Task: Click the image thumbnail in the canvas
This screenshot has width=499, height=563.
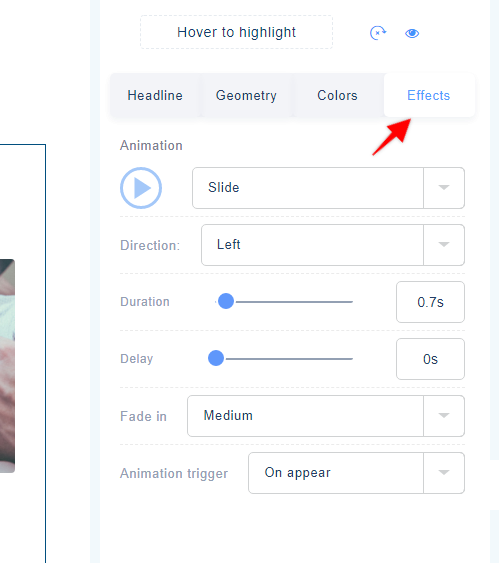Action: (7, 366)
